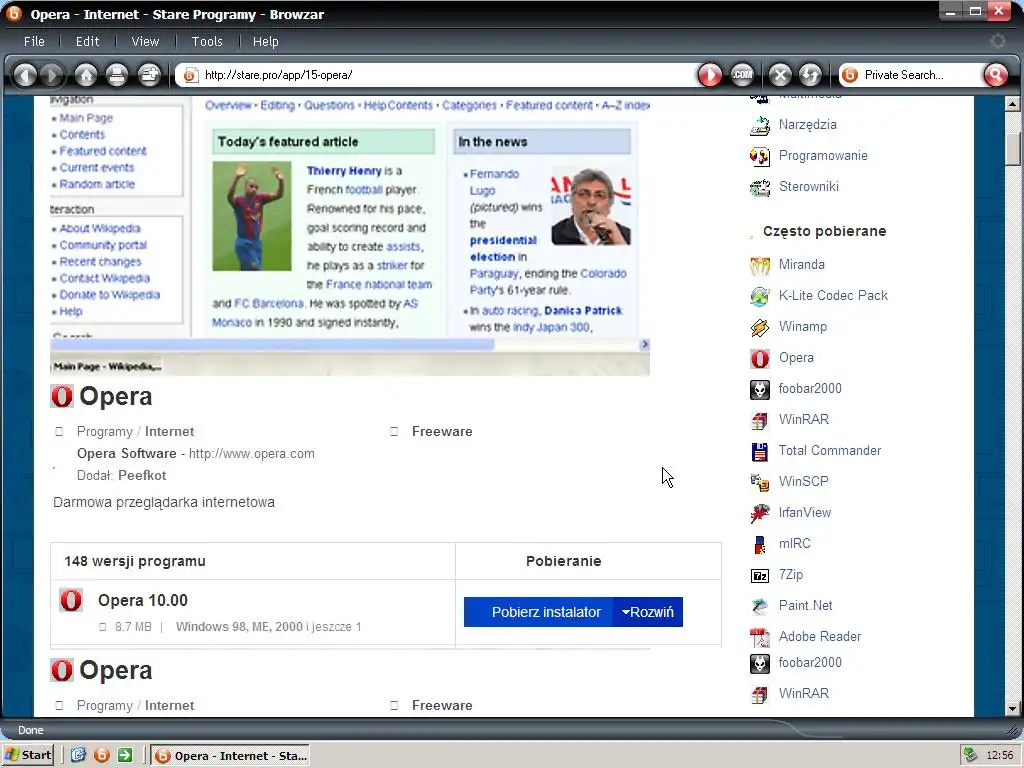This screenshot has width=1024, height=768.
Task: Click the Opera 10.00 version icon
Action: point(71,600)
